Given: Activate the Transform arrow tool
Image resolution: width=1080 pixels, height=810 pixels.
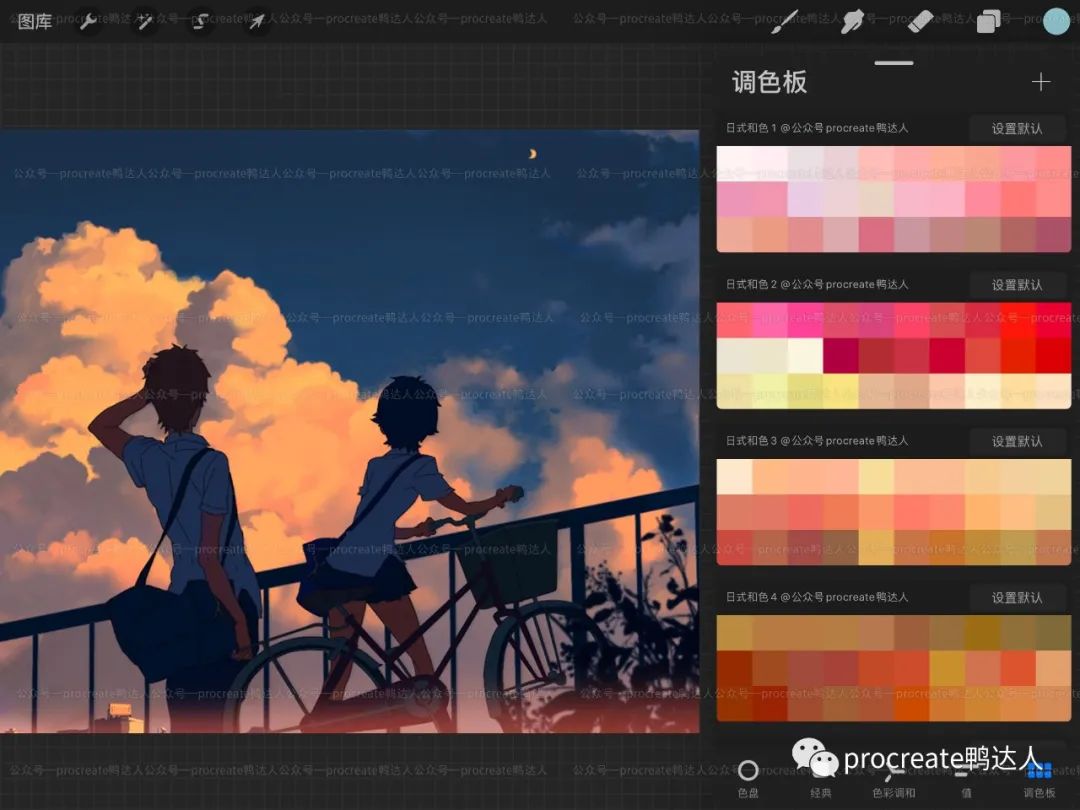Looking at the screenshot, I should 256,22.
